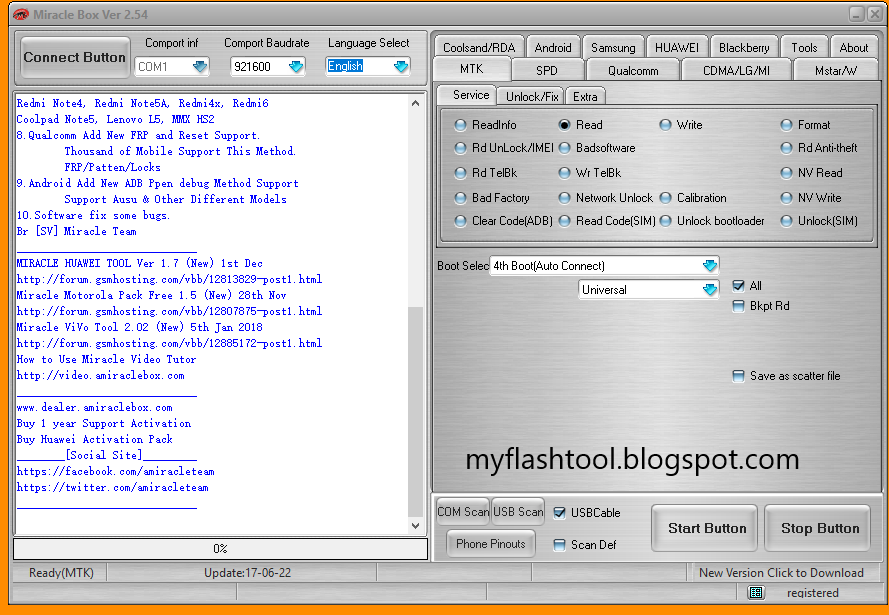Viewport: 889px width, 615px height.
Task: Select the Read radio option
Action: tap(581, 125)
